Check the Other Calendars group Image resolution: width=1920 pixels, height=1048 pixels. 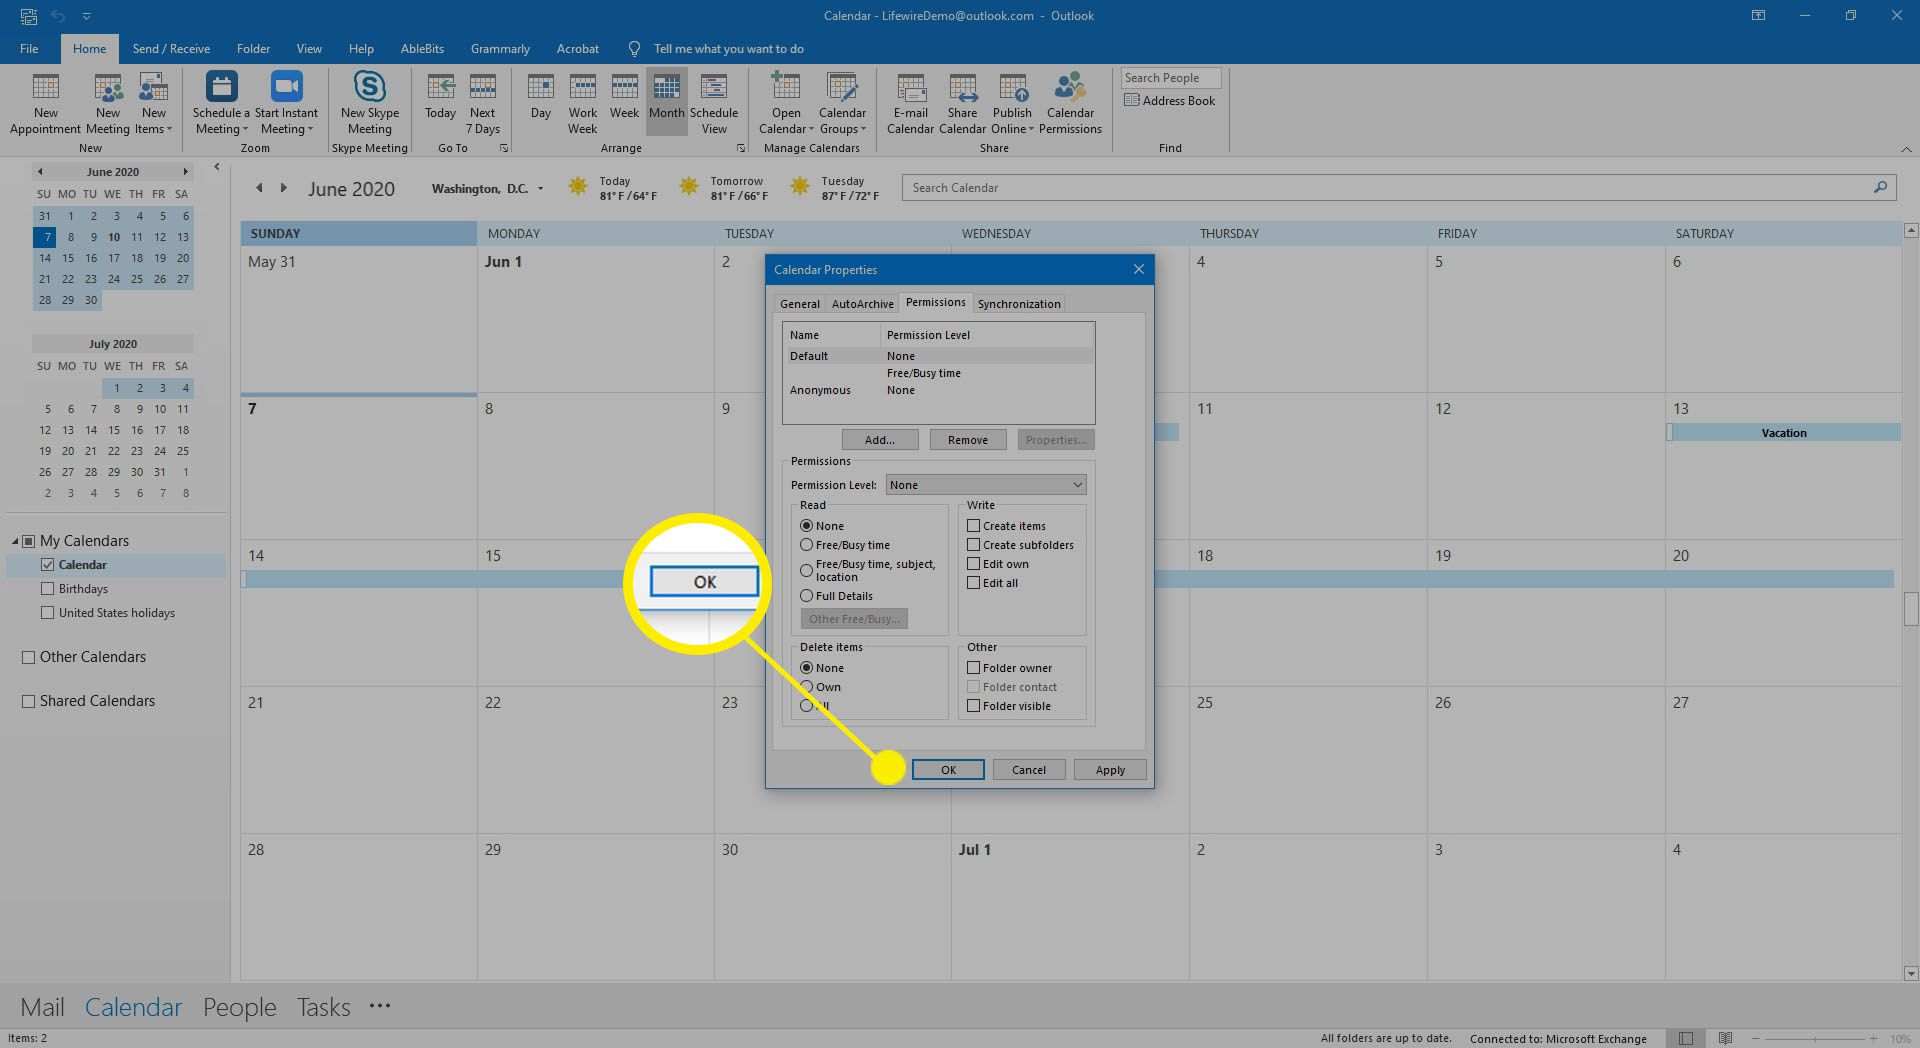(x=28, y=657)
